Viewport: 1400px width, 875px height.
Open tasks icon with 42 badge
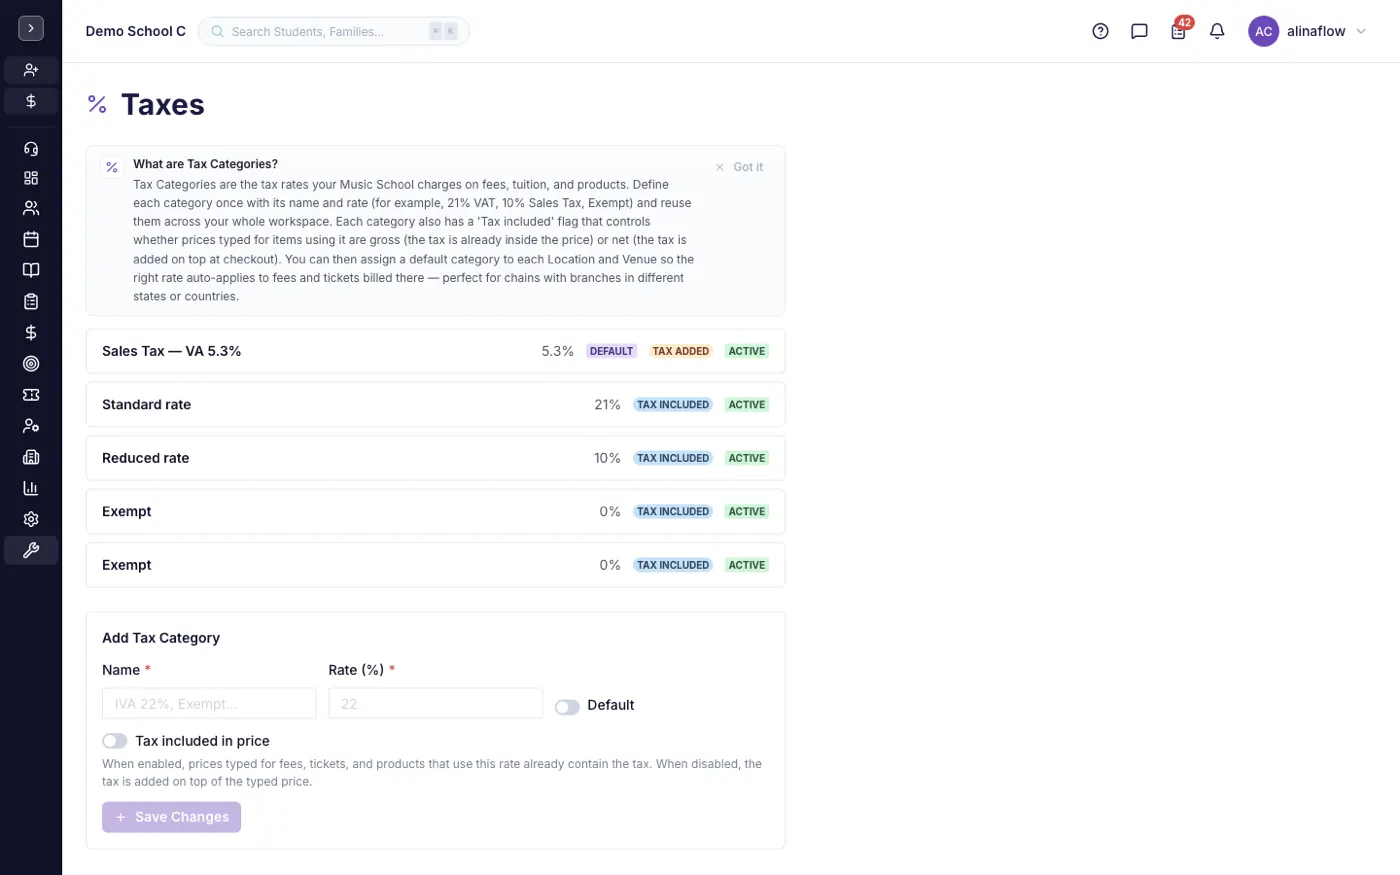click(1179, 31)
